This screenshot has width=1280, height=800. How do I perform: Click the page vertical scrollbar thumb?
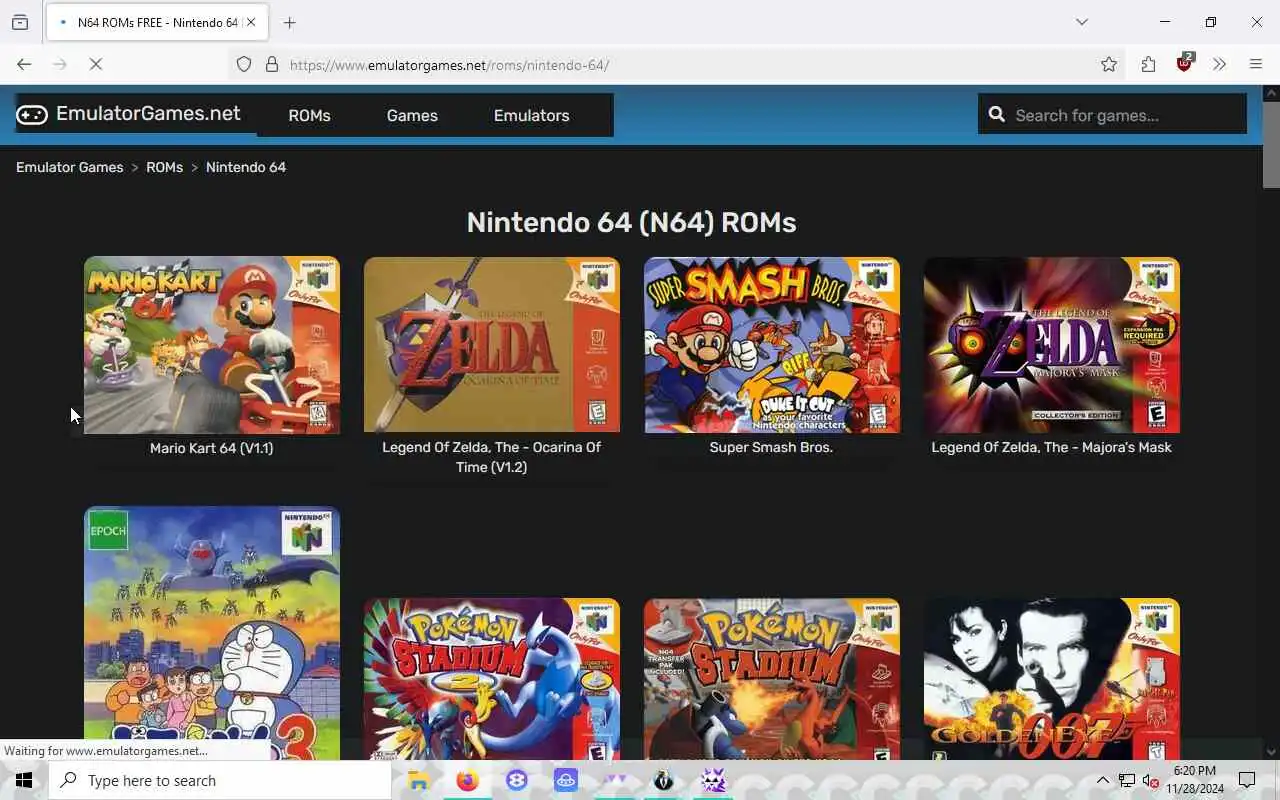pyautogui.click(x=1271, y=144)
